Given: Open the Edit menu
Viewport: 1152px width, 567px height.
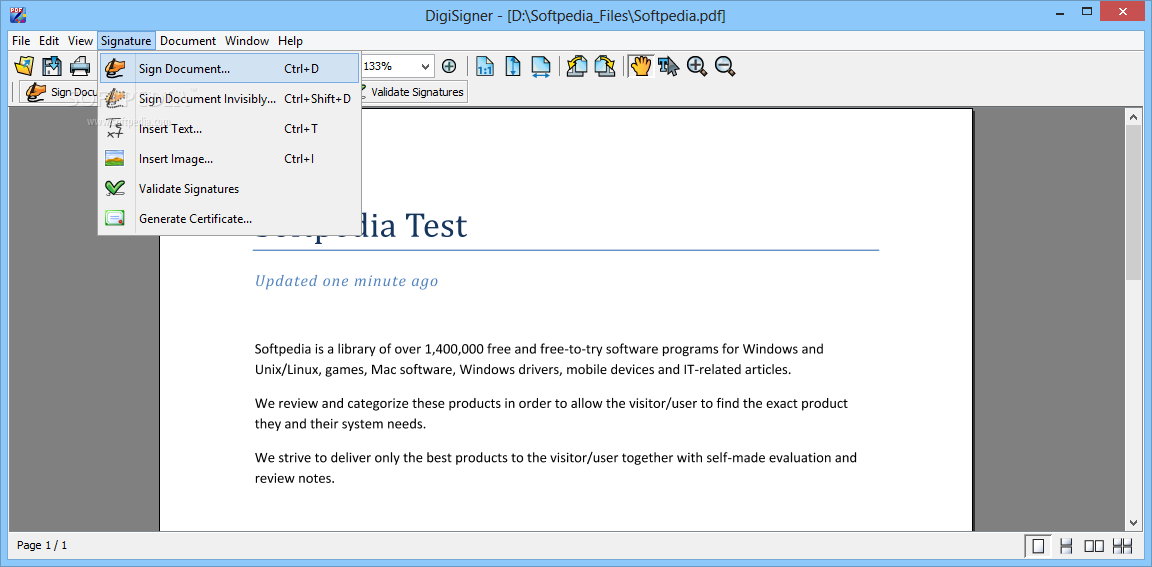Looking at the screenshot, I should tap(49, 40).
